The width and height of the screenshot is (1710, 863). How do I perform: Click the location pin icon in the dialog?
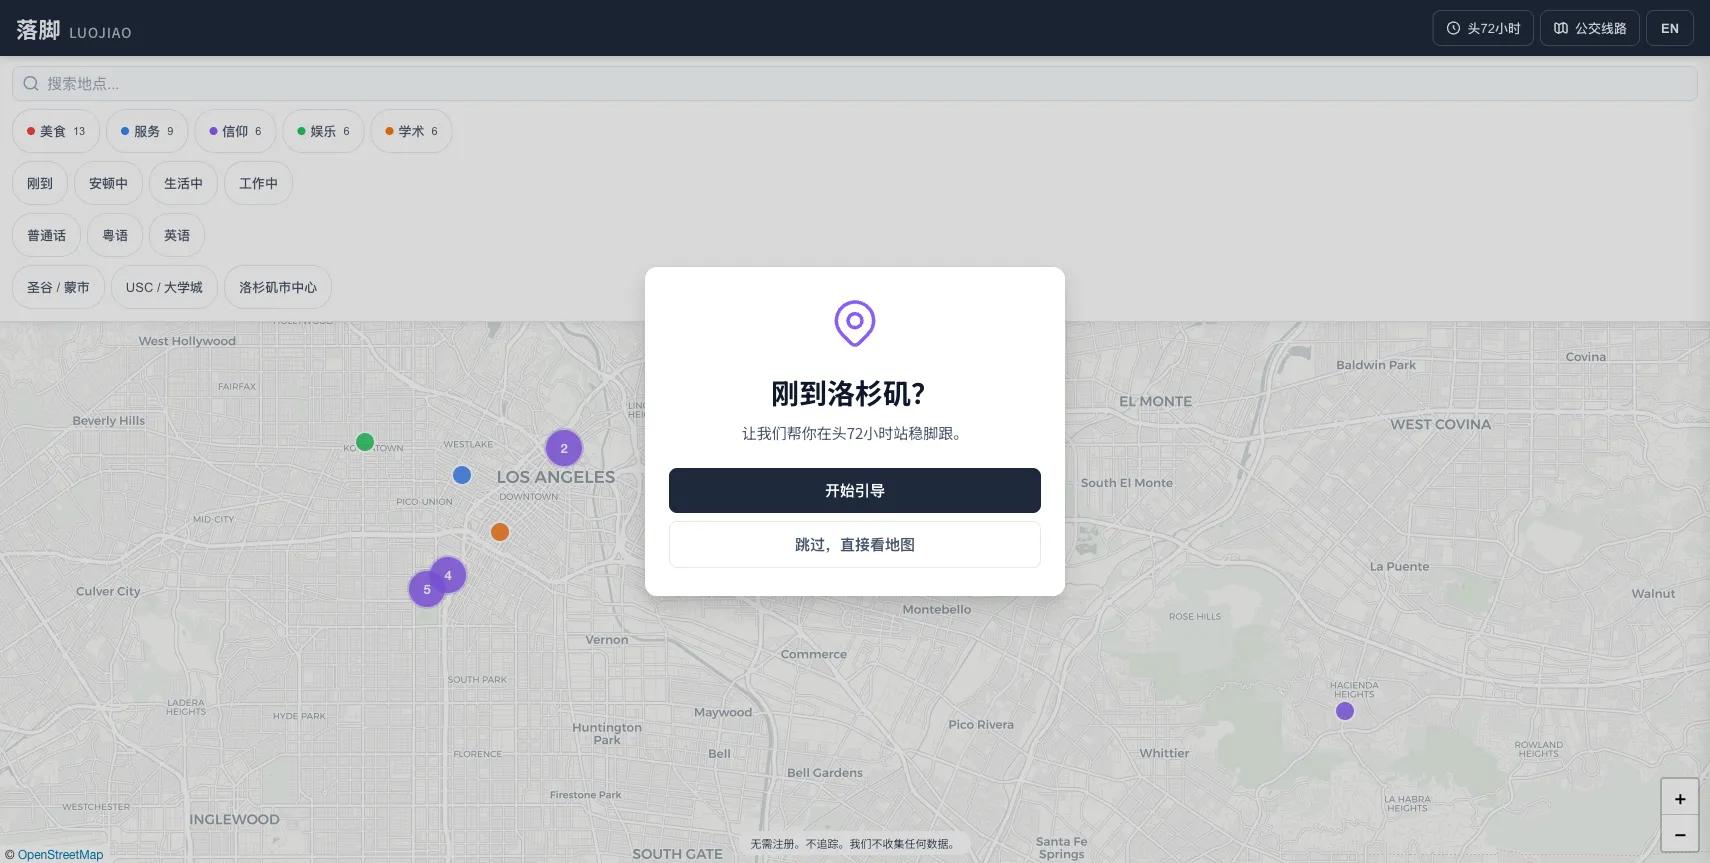[x=855, y=323]
